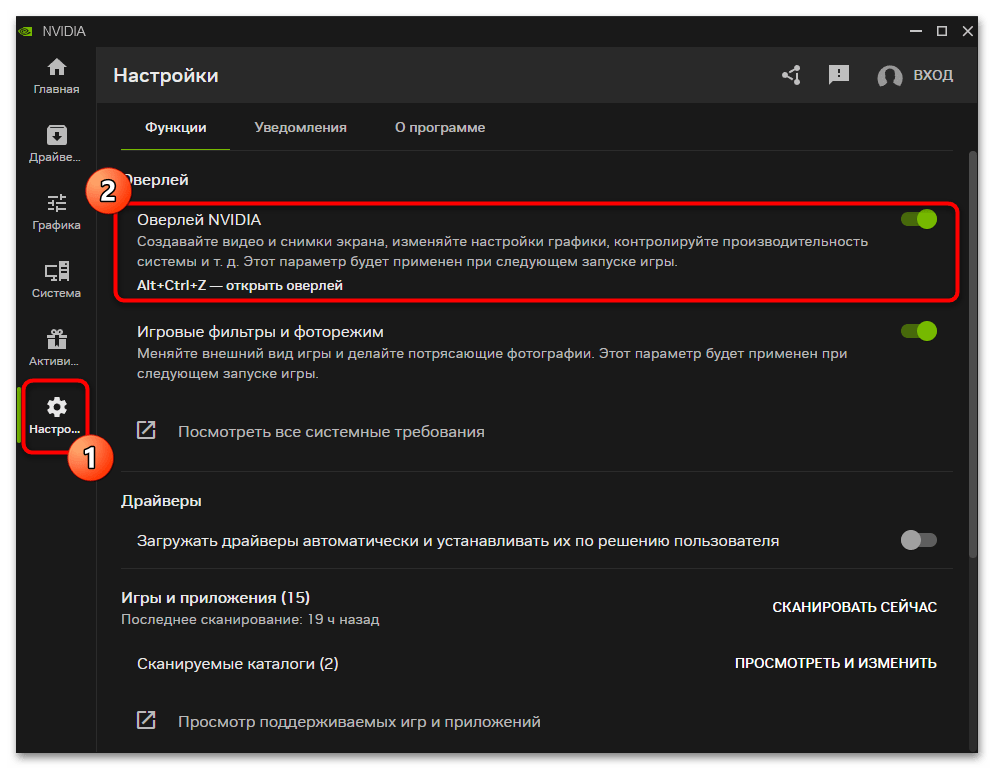This screenshot has height=769, width=994.
Task: Click Сканируемые каталоги (2) label
Action: 238,664
